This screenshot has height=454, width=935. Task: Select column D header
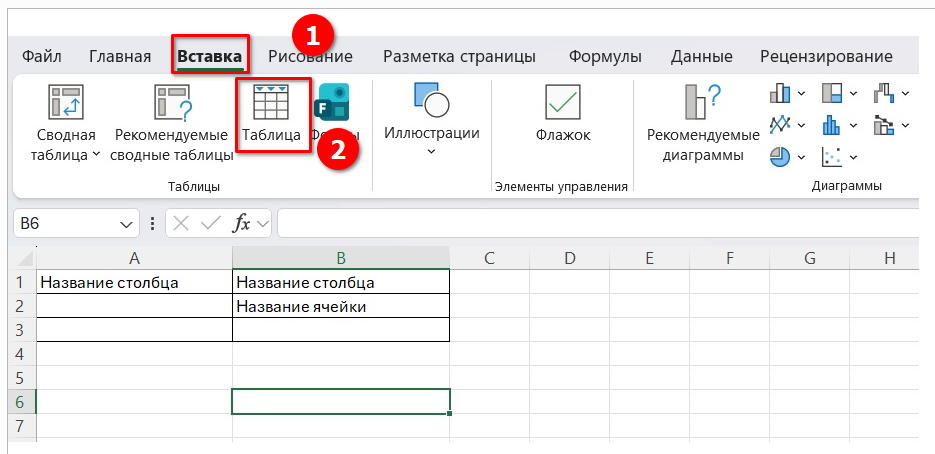(x=569, y=258)
